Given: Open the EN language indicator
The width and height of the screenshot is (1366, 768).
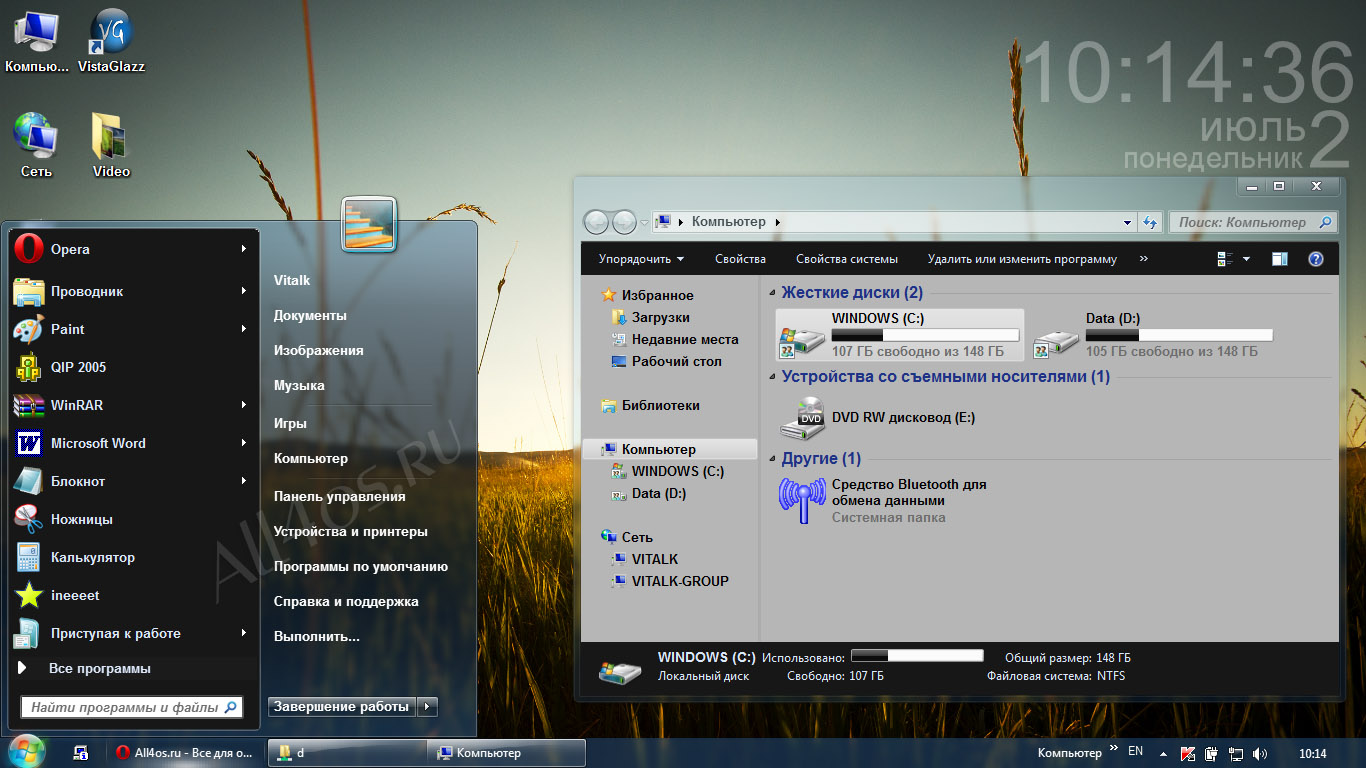Looking at the screenshot, I should point(1136,751).
